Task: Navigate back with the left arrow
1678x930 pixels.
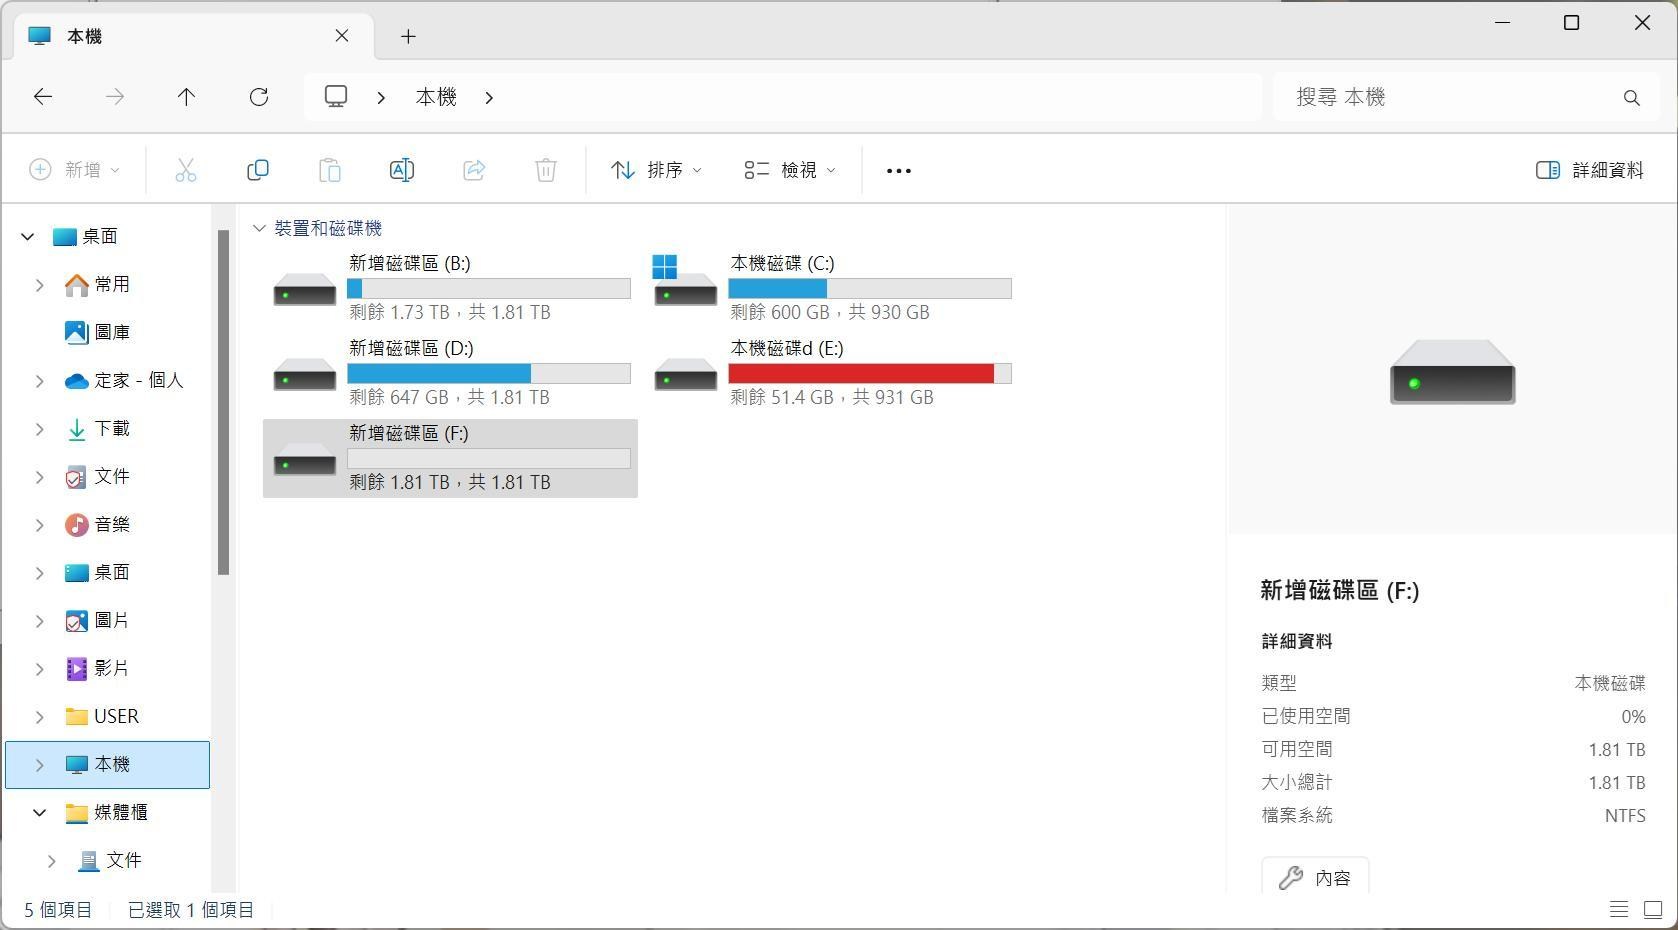Action: point(43,97)
